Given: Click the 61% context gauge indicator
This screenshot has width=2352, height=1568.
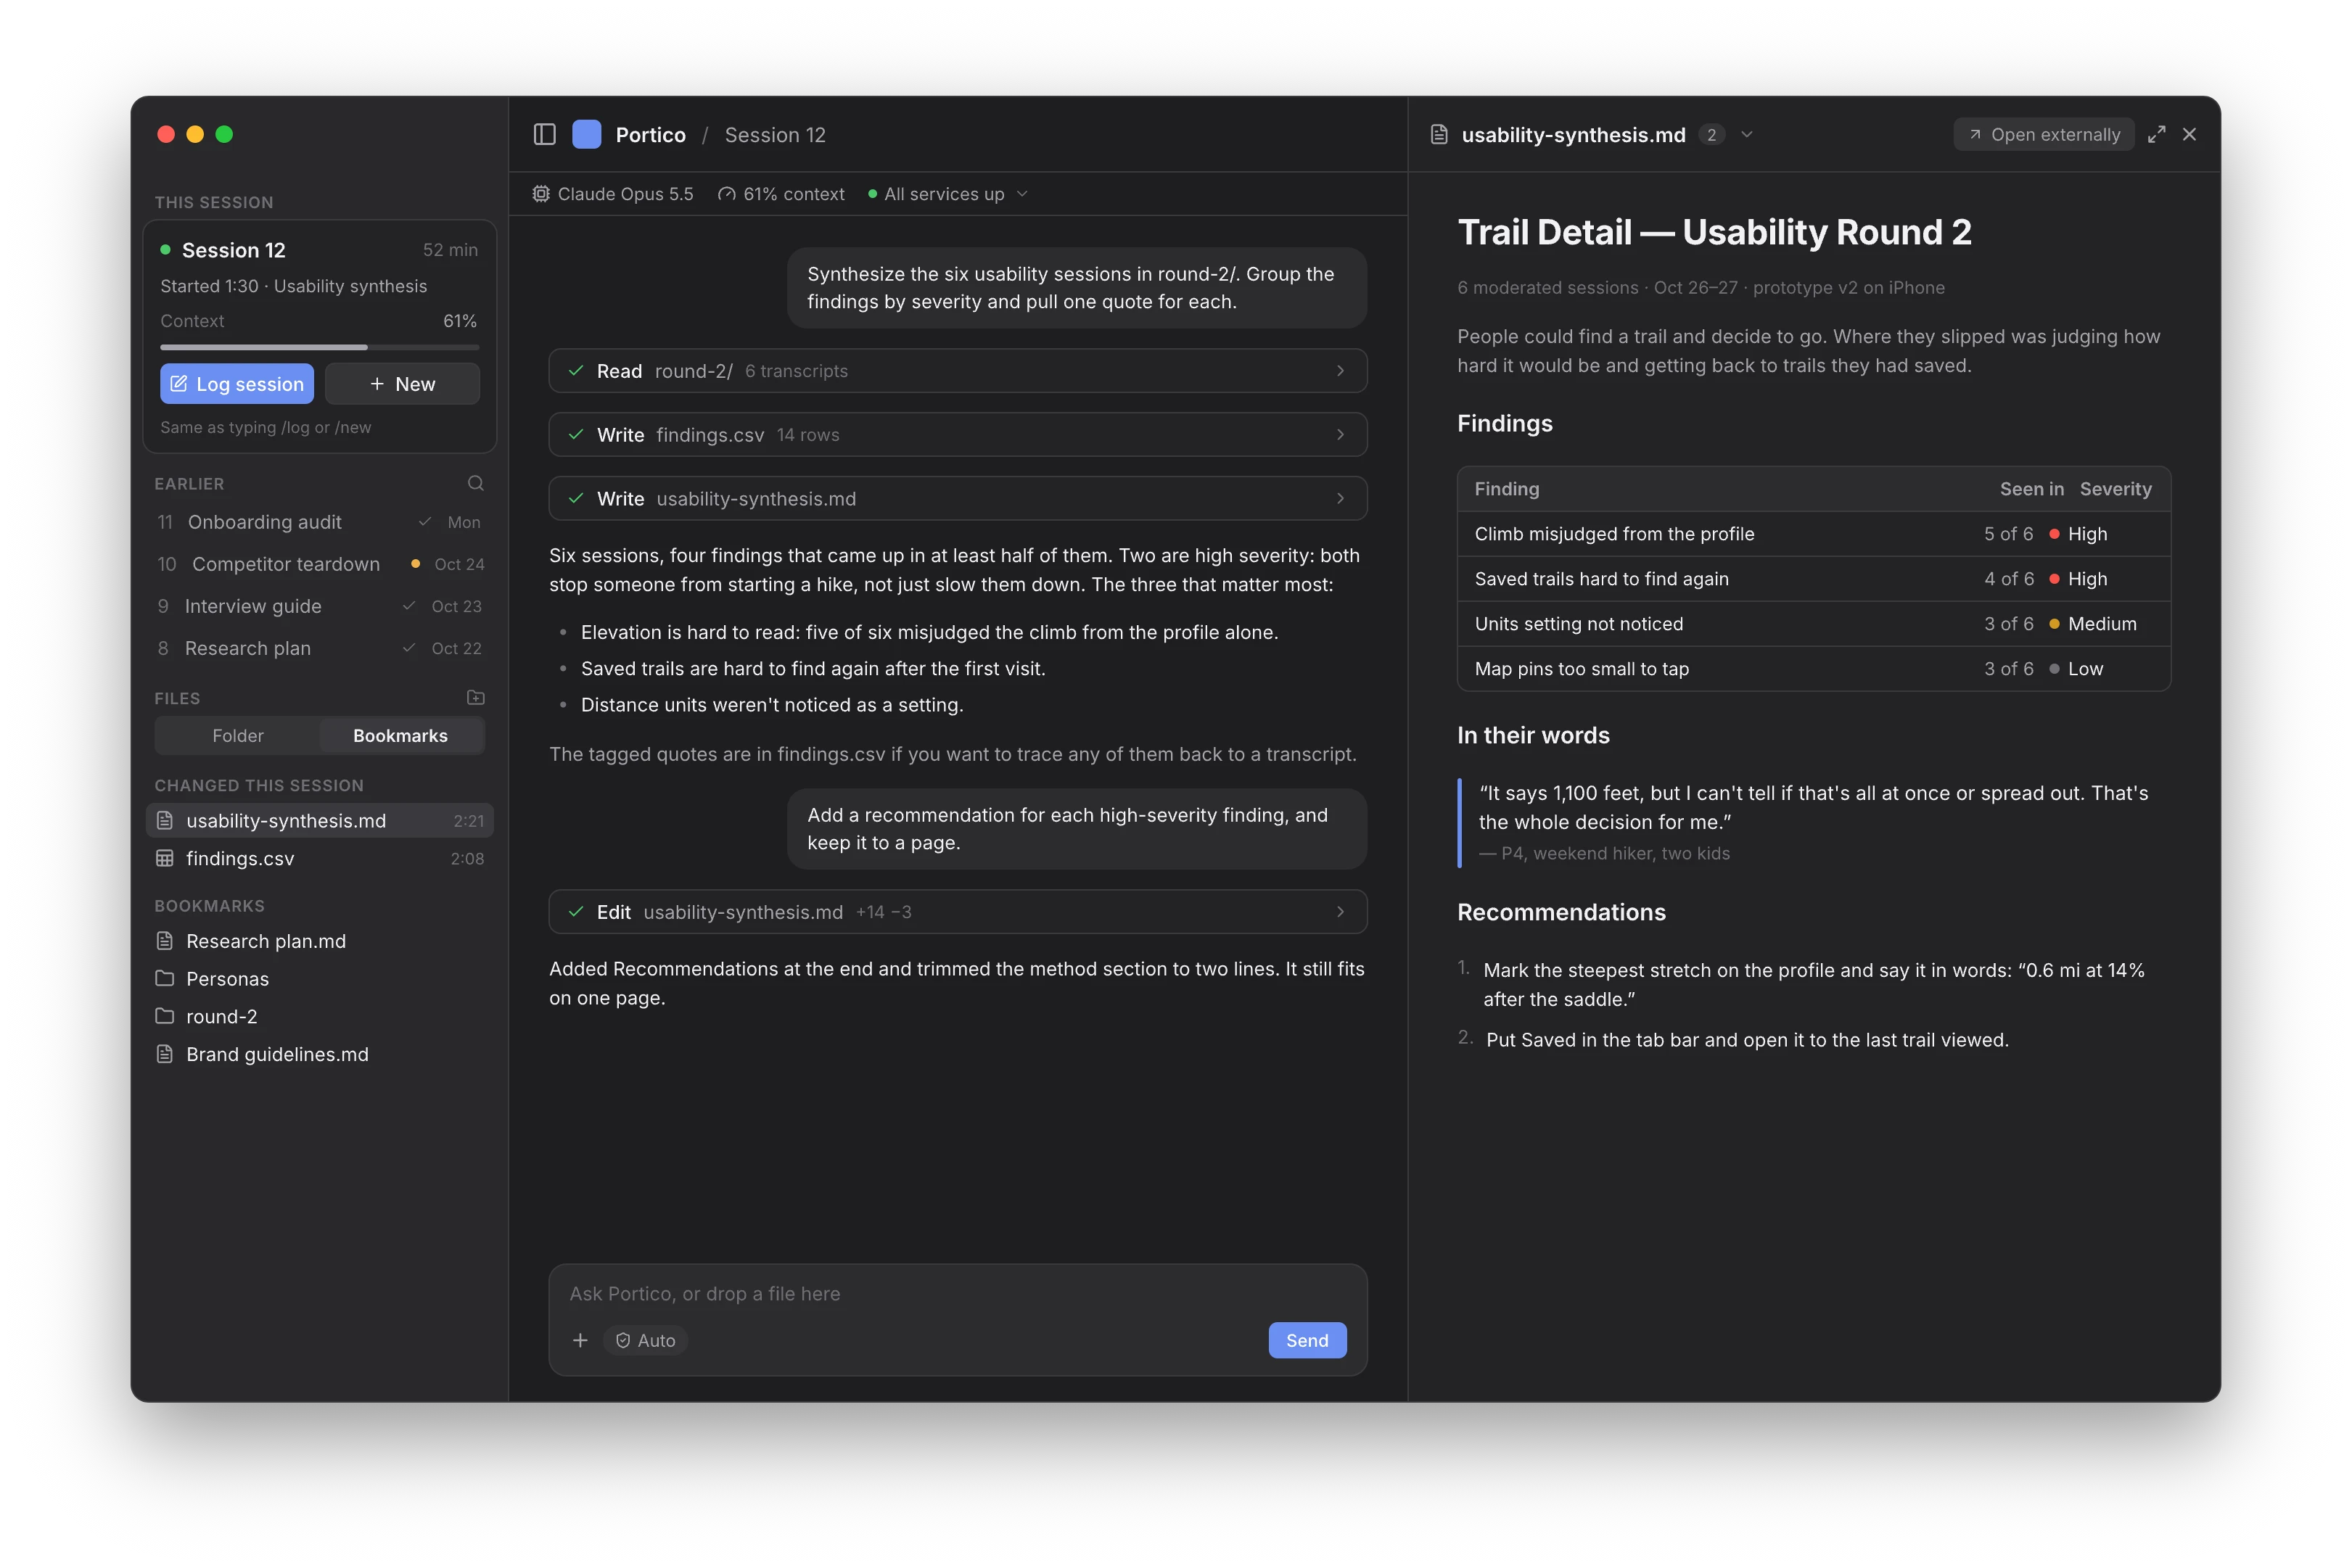Looking at the screenshot, I should pos(781,194).
